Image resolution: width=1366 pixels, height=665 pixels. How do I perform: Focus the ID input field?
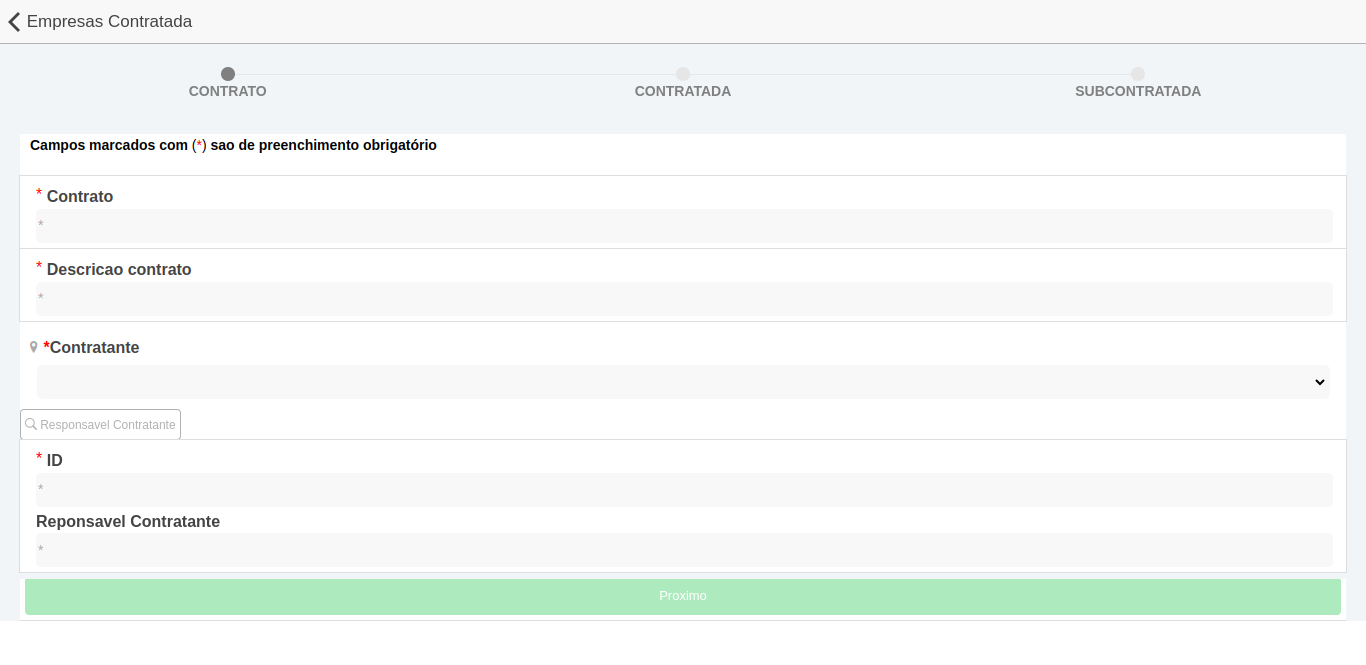684,490
